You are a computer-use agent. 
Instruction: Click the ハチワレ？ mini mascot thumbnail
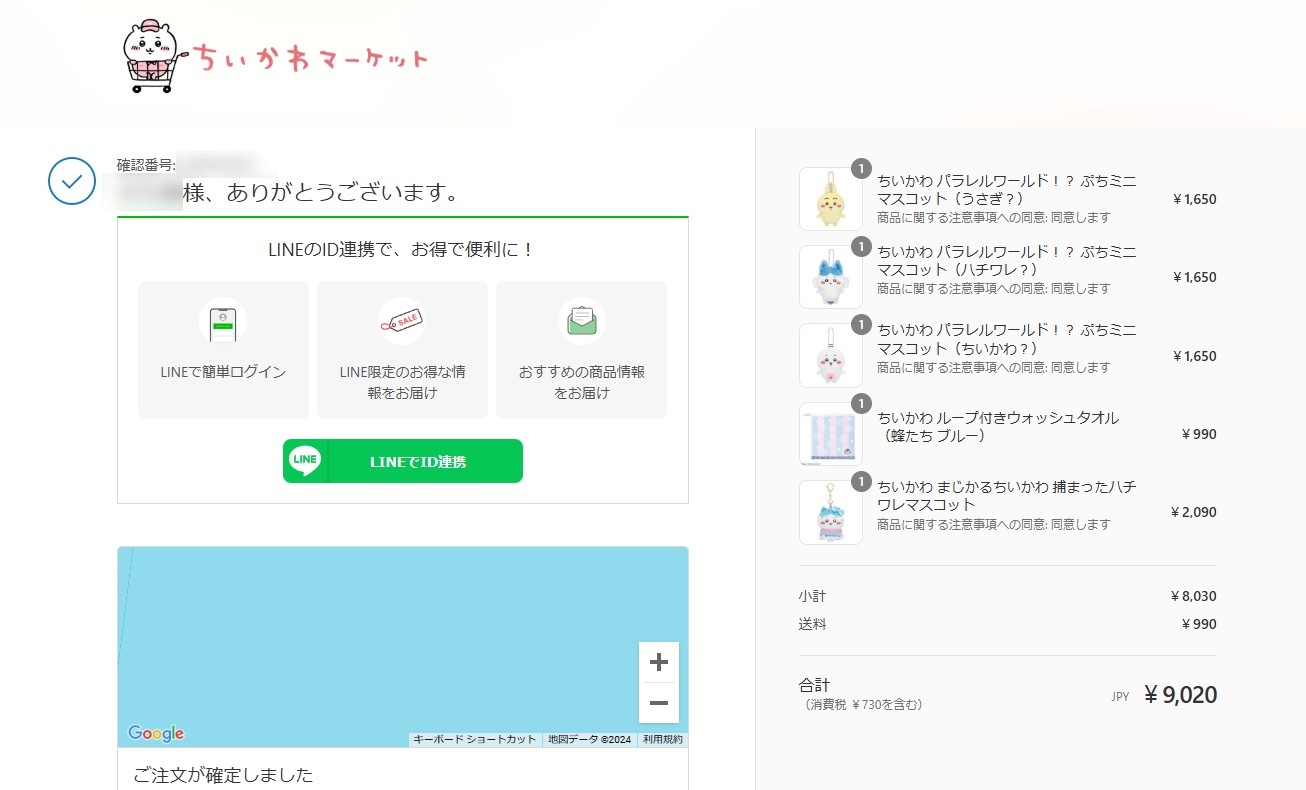pyautogui.click(x=830, y=277)
